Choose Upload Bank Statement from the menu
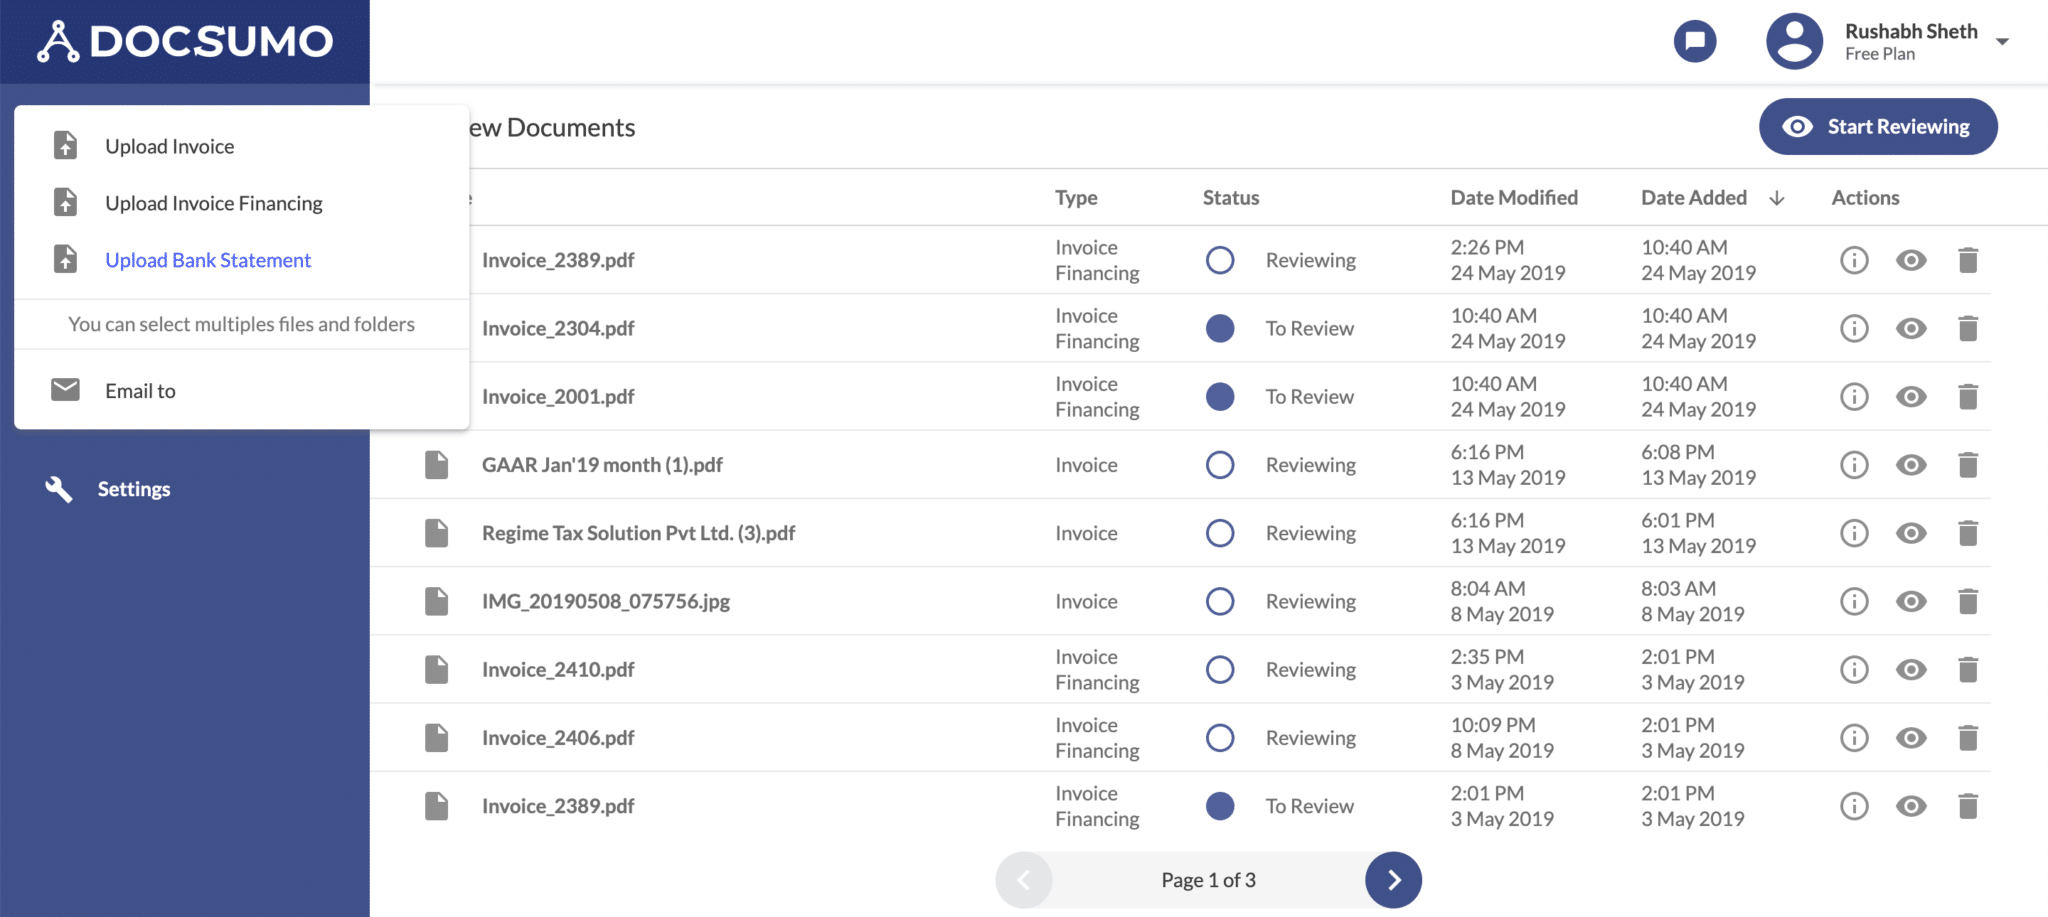Viewport: 2048px width, 917px height. (207, 259)
